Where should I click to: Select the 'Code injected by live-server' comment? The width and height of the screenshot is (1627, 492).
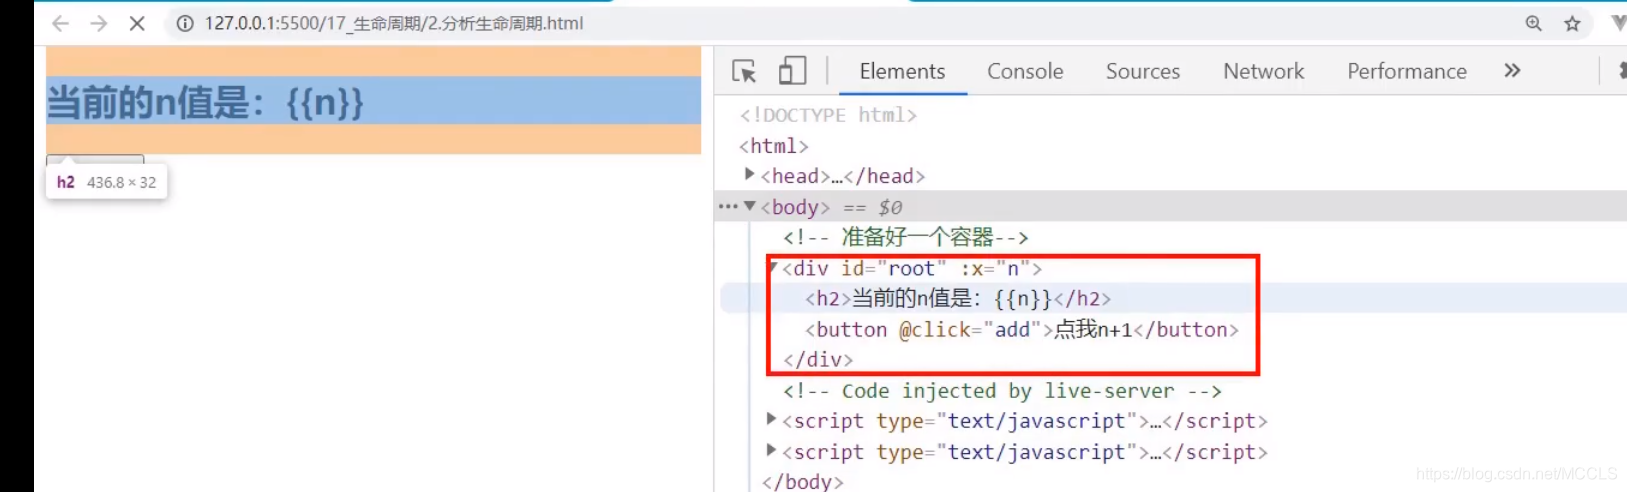pos(1002,390)
